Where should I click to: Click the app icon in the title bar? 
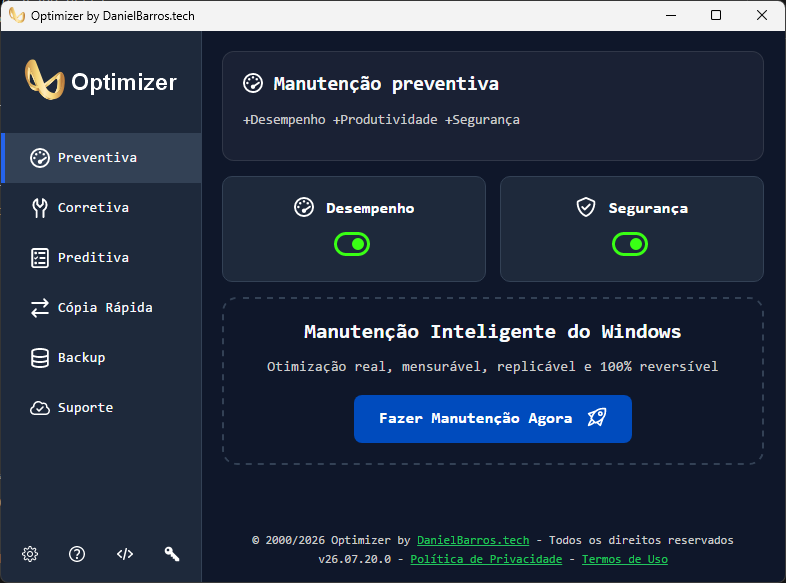click(x=17, y=15)
